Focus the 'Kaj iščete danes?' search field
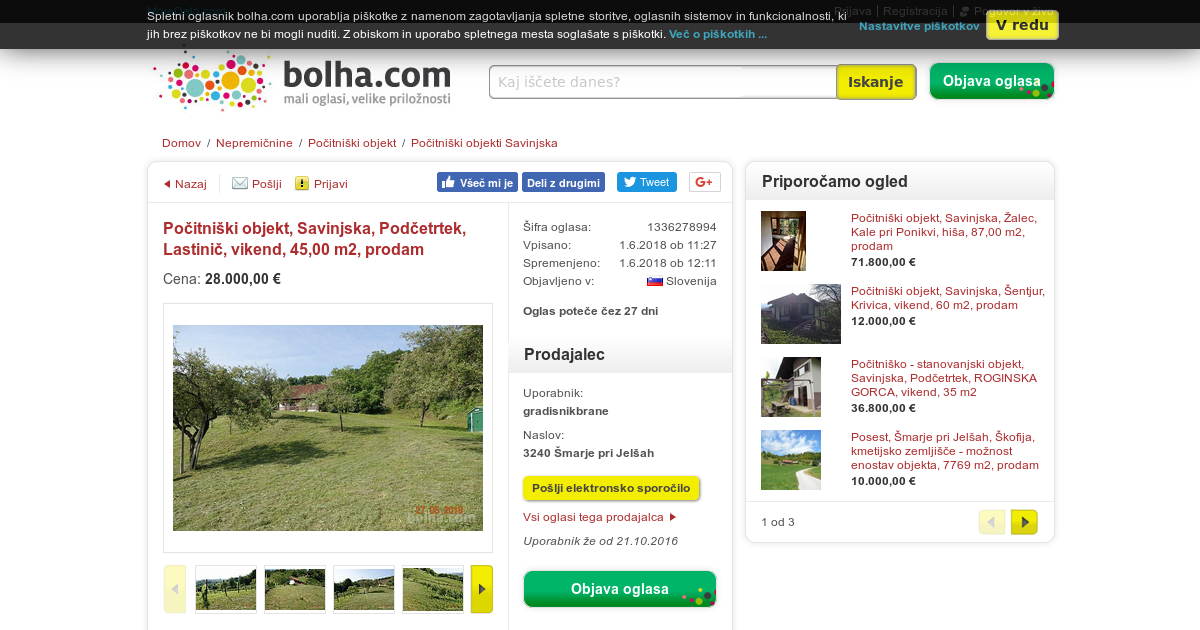The height and width of the screenshot is (630, 1200). 663,82
